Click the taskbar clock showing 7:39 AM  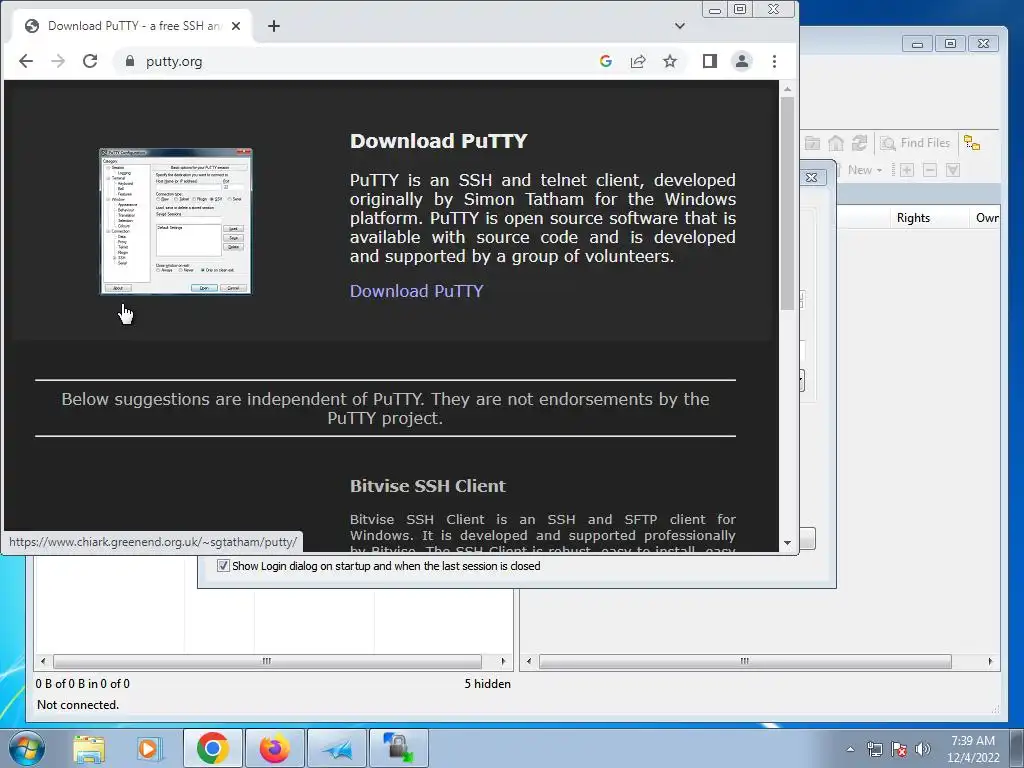point(973,749)
